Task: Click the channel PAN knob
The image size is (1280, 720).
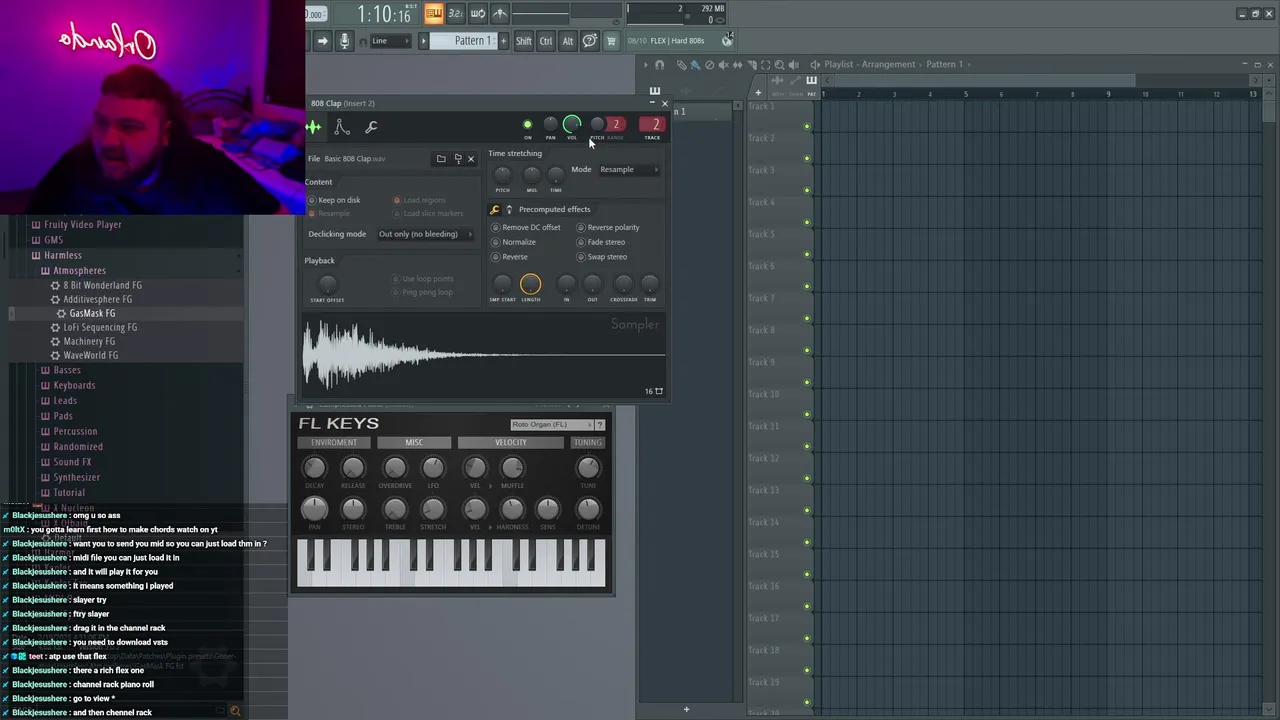Action: coord(550,124)
